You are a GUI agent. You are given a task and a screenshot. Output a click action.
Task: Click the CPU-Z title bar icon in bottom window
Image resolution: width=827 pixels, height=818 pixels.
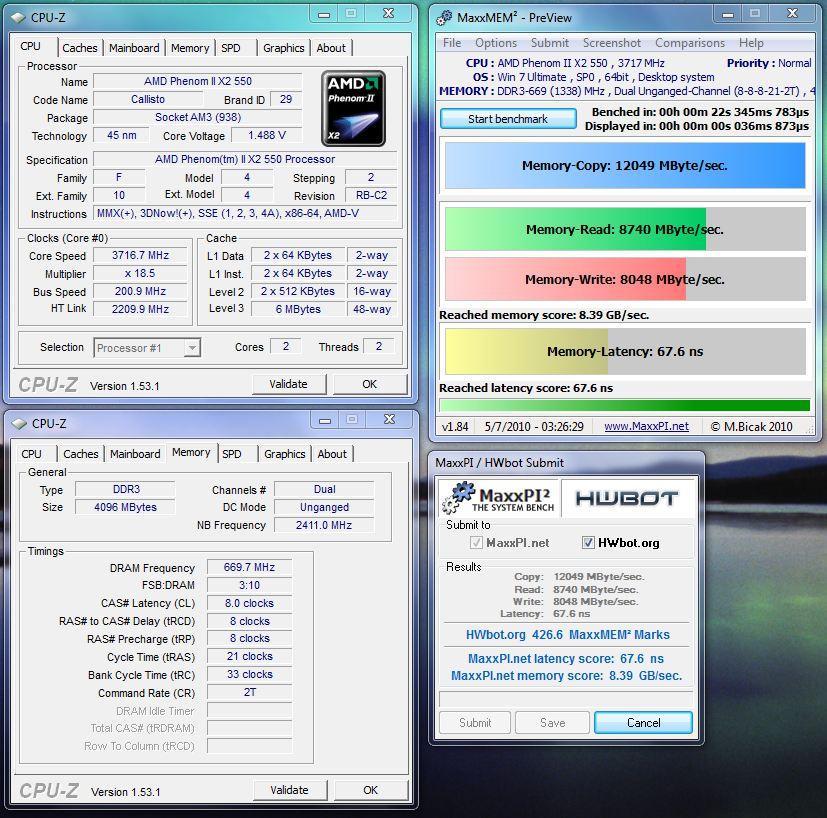pyautogui.click(x=18, y=424)
